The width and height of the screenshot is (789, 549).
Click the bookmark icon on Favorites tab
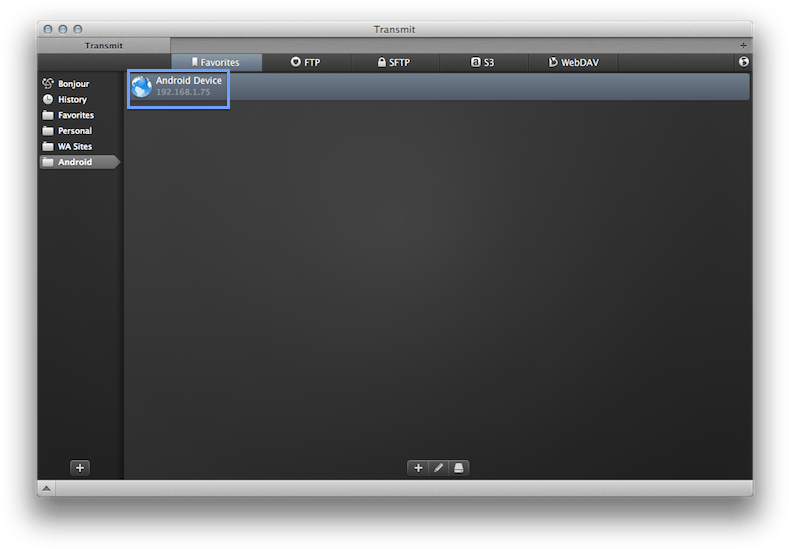tap(194, 62)
